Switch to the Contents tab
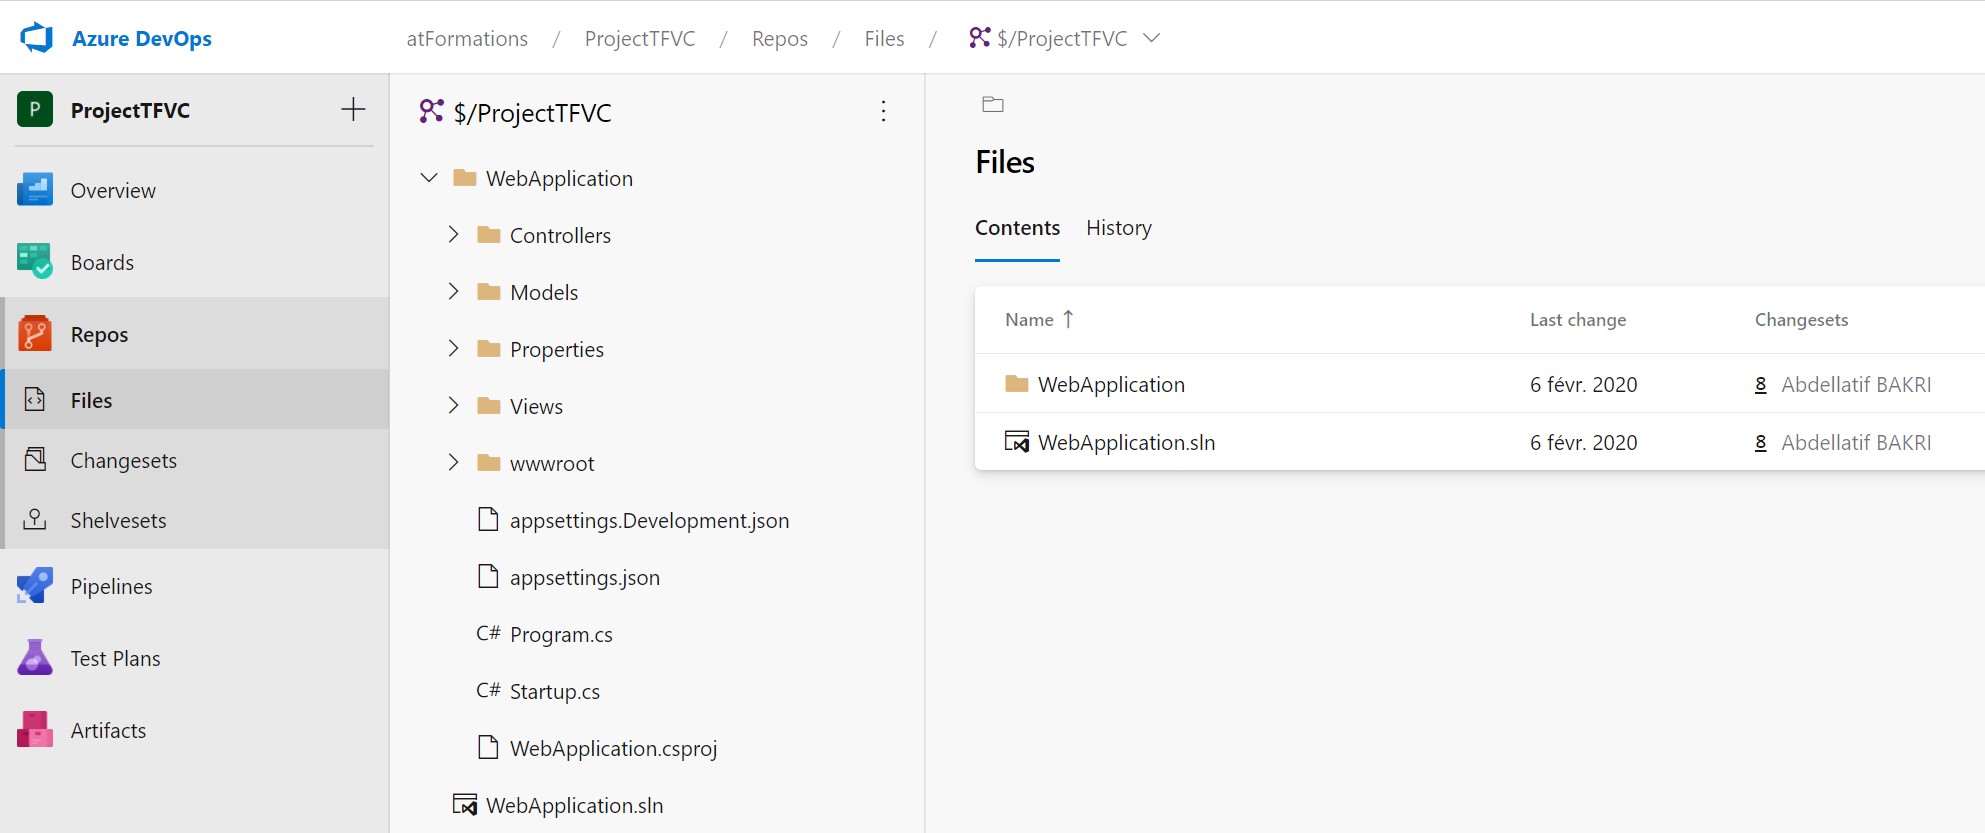 [1017, 228]
